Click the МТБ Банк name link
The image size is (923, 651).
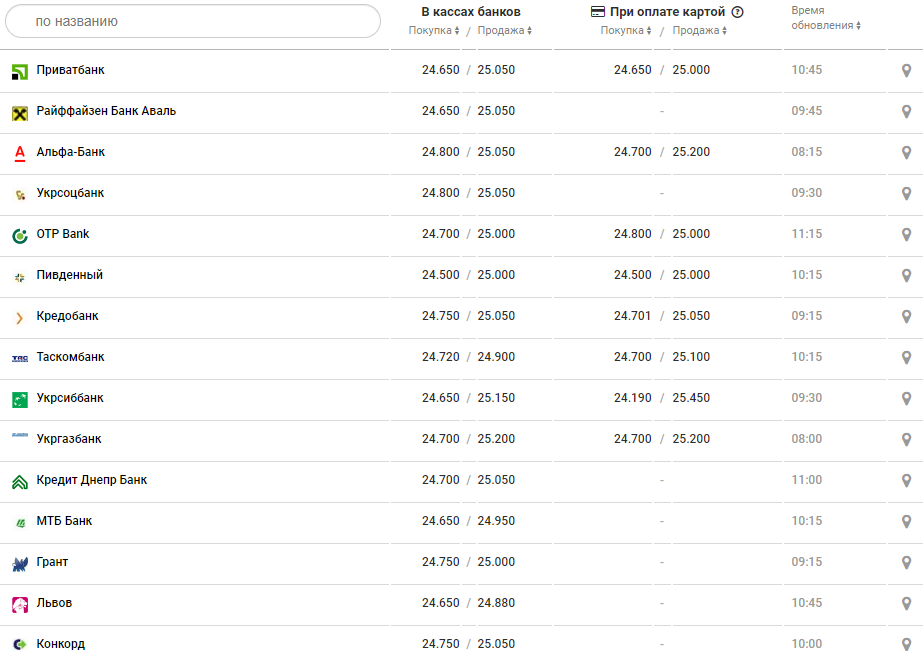pos(64,521)
